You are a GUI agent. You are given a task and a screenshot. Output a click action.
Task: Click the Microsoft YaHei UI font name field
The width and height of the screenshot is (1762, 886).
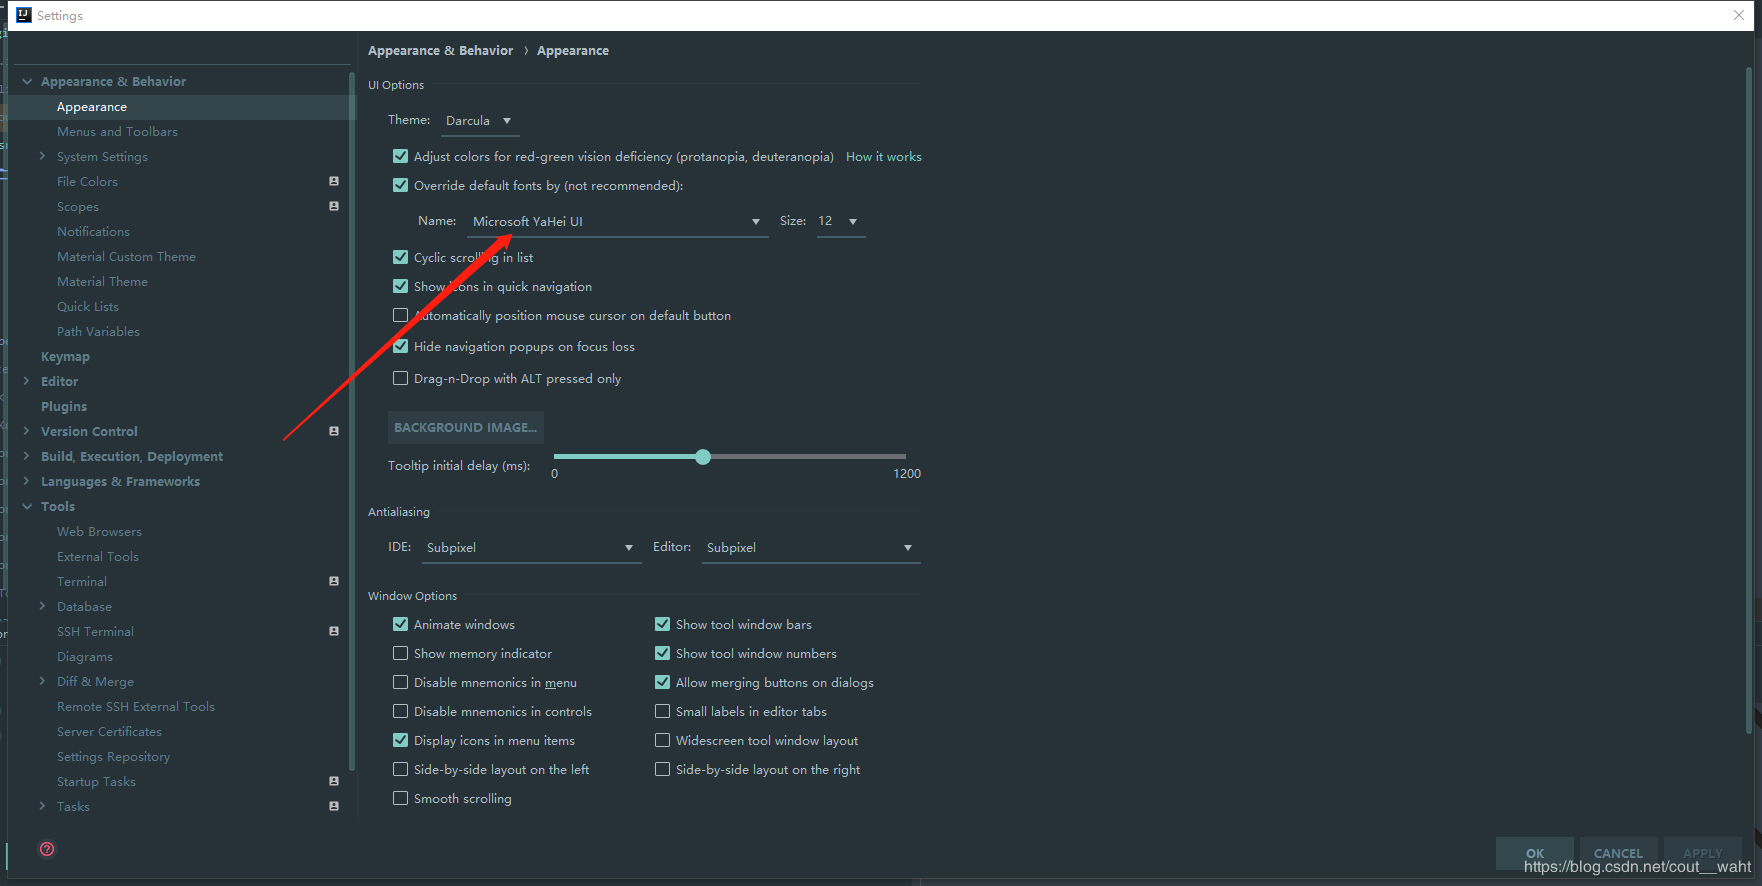click(618, 222)
